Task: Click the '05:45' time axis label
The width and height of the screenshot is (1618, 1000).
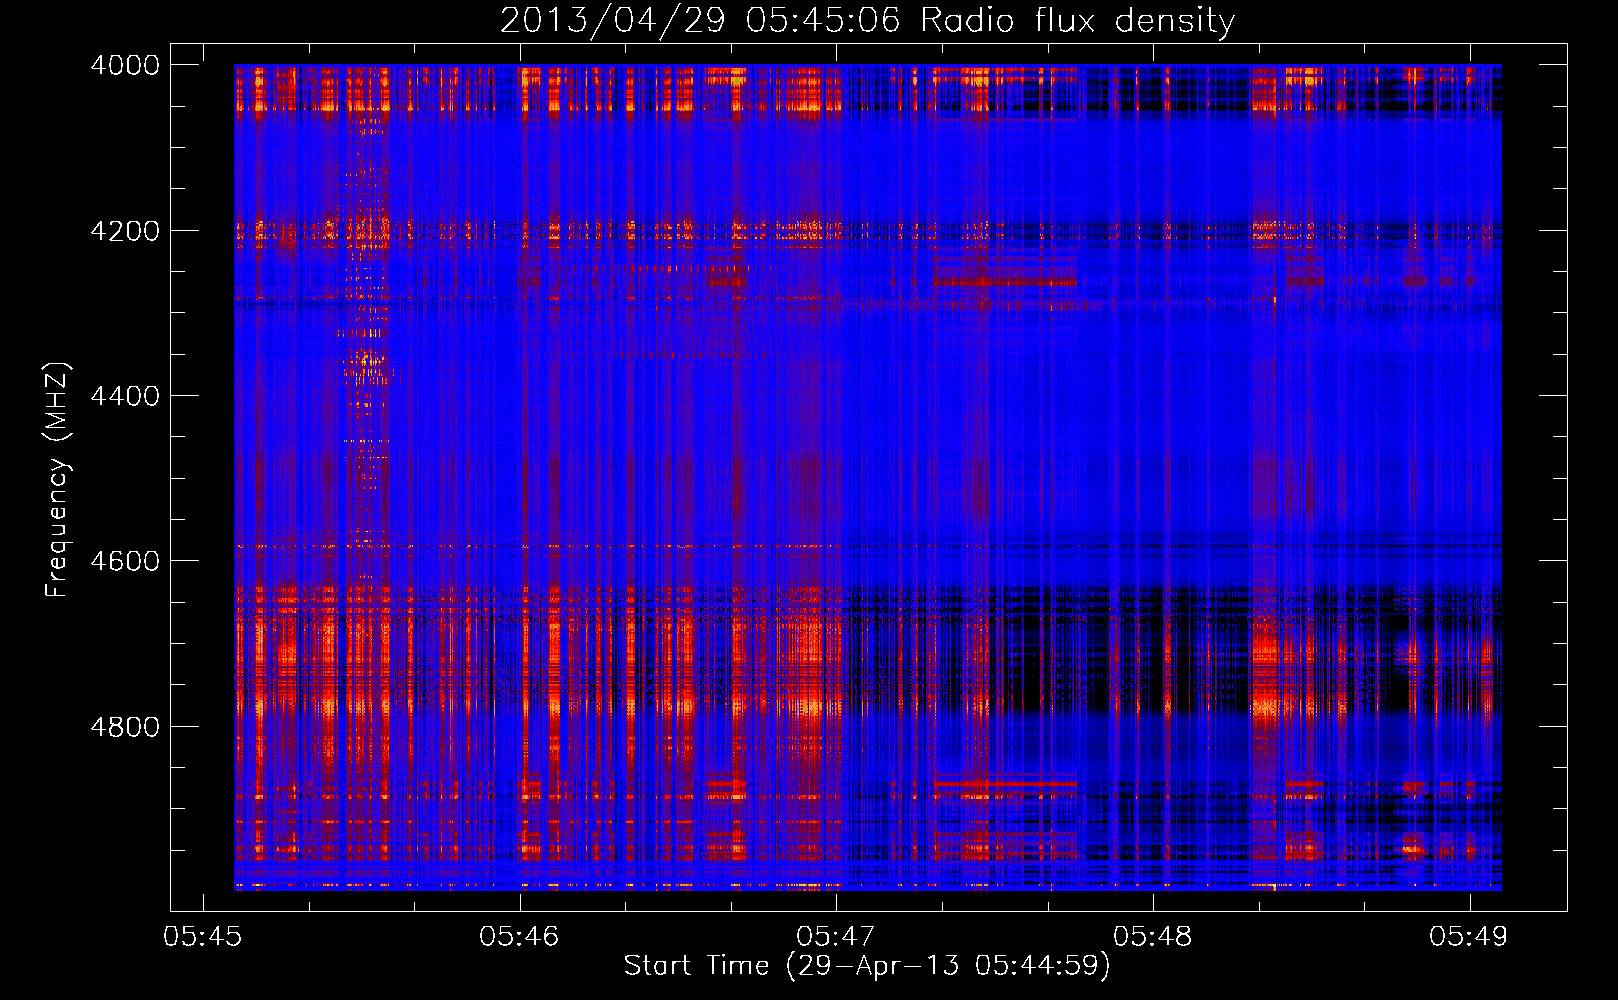Action: click(203, 937)
